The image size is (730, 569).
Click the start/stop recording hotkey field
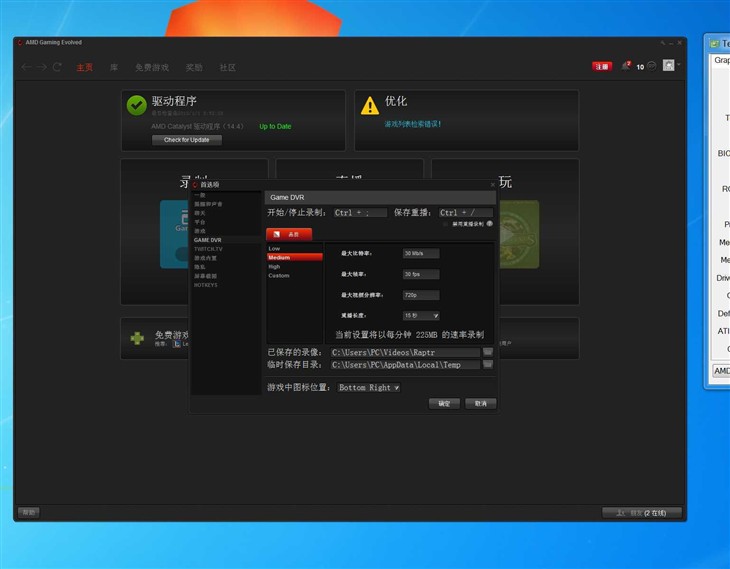360,213
